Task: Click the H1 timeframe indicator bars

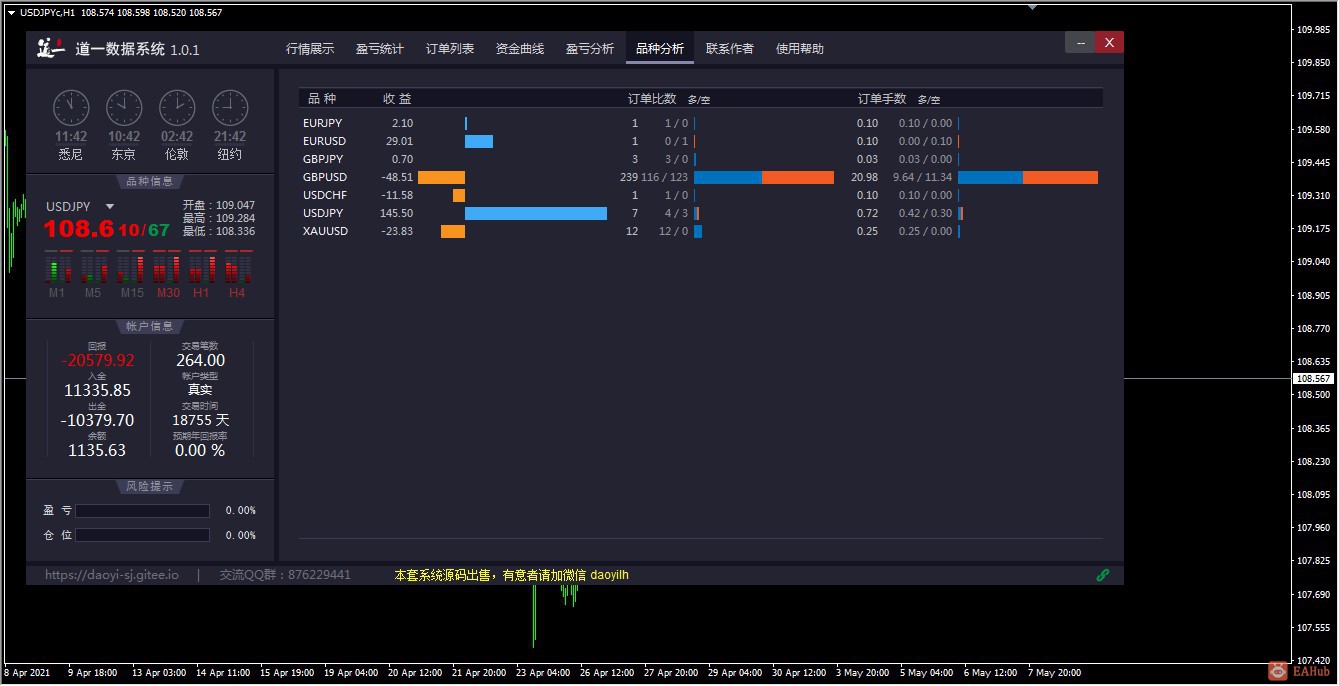Action: [202, 267]
